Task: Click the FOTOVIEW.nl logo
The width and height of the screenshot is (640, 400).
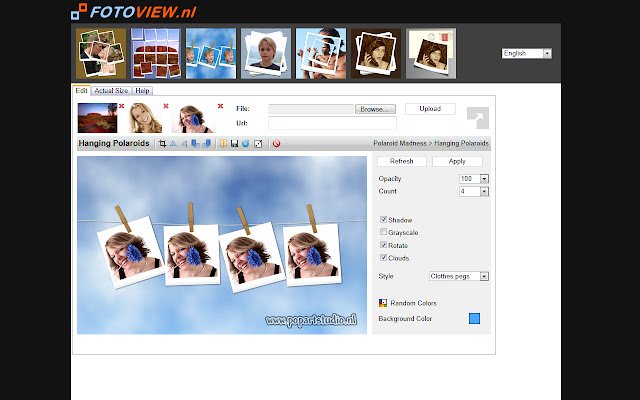Action: coord(133,11)
